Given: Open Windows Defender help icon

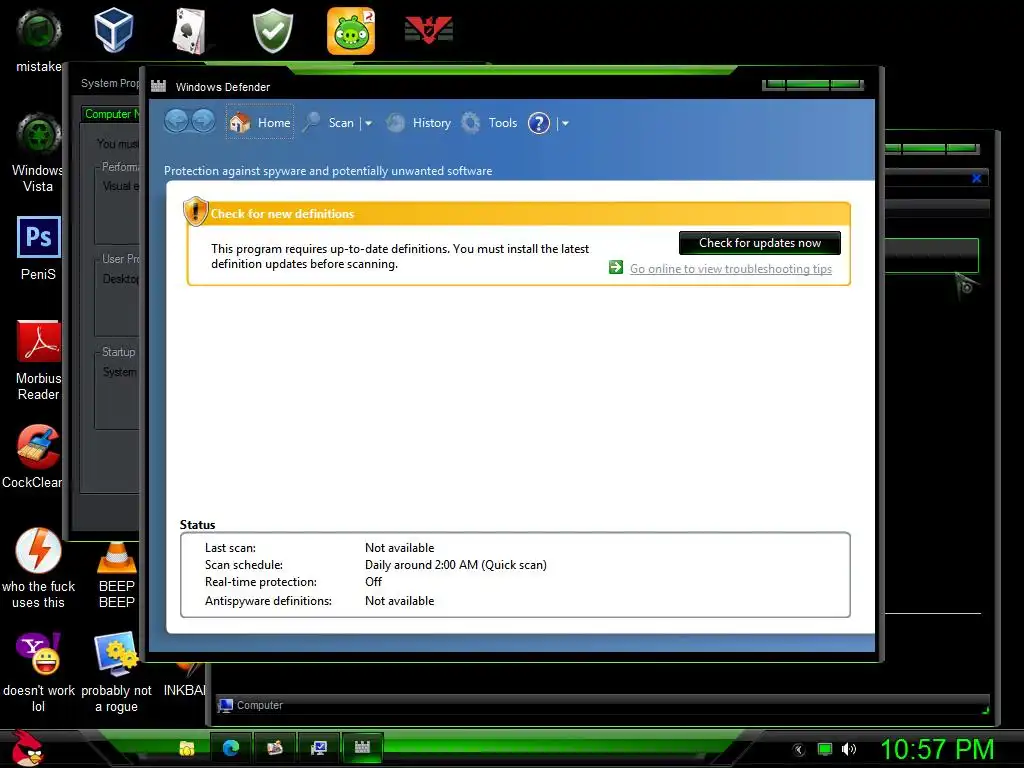Looking at the screenshot, I should 539,123.
